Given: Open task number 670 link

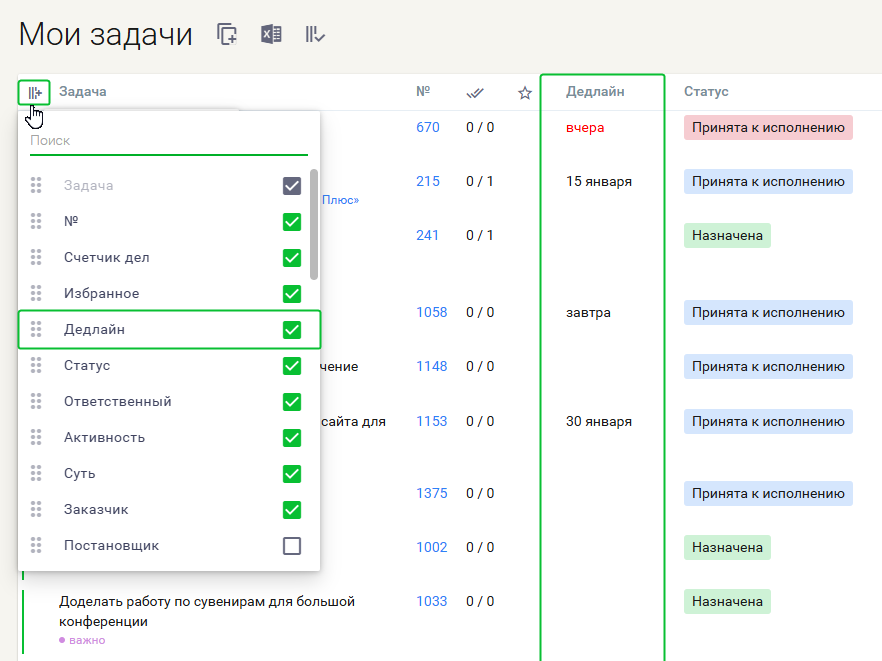Looking at the screenshot, I should click(427, 128).
